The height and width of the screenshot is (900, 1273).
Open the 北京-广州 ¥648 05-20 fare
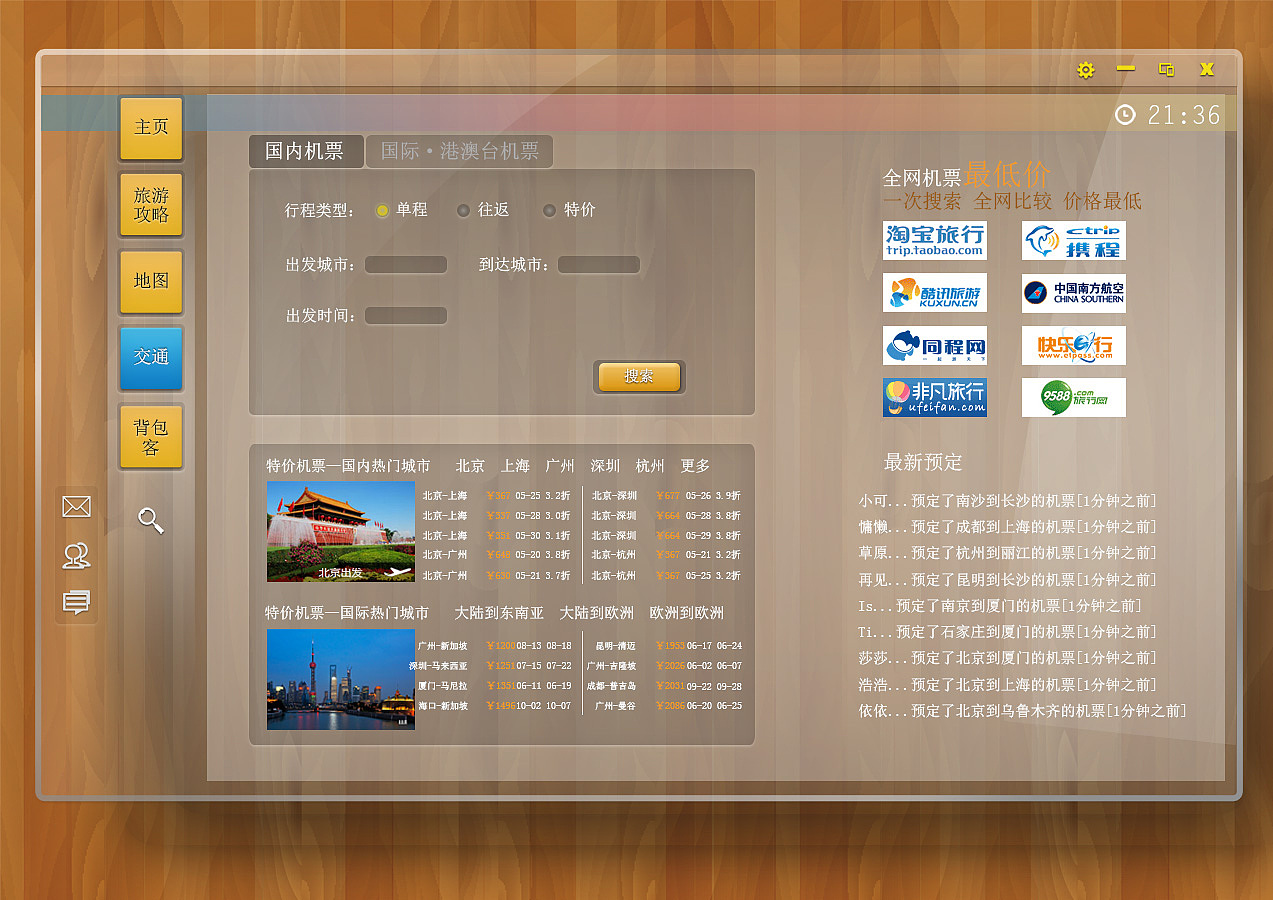pyautogui.click(x=496, y=555)
